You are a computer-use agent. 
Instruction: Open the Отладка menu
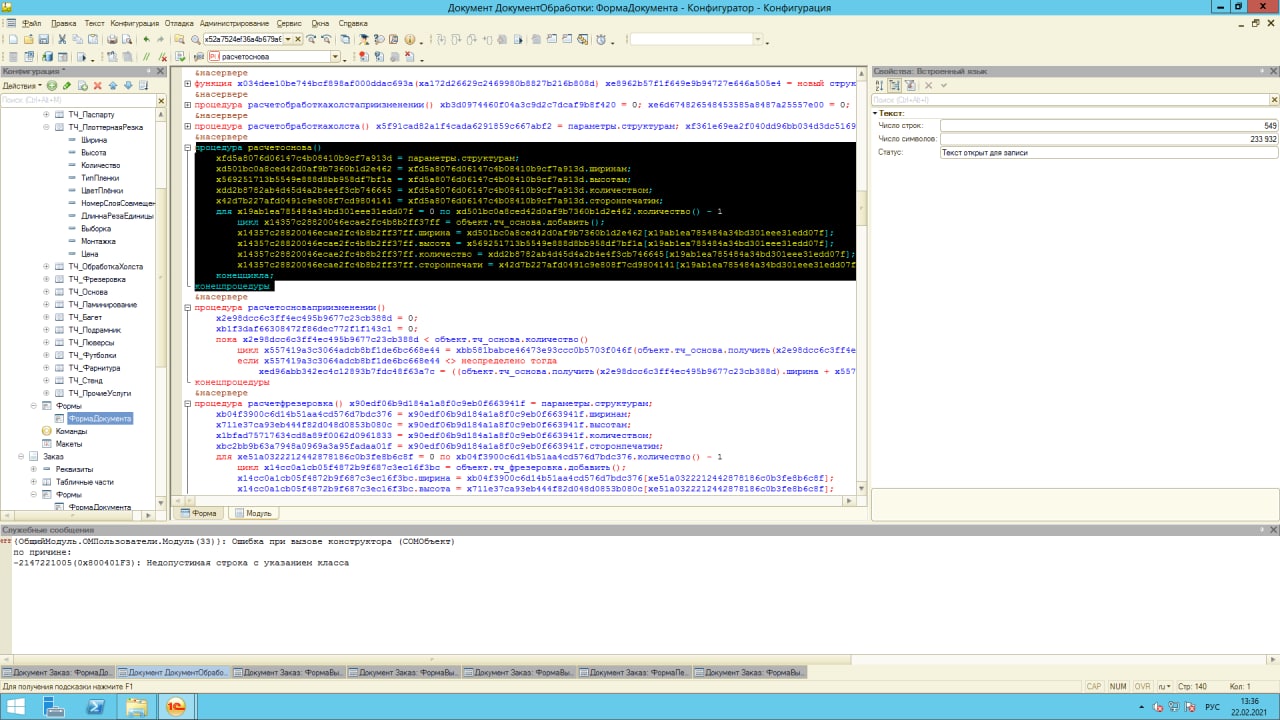point(179,23)
